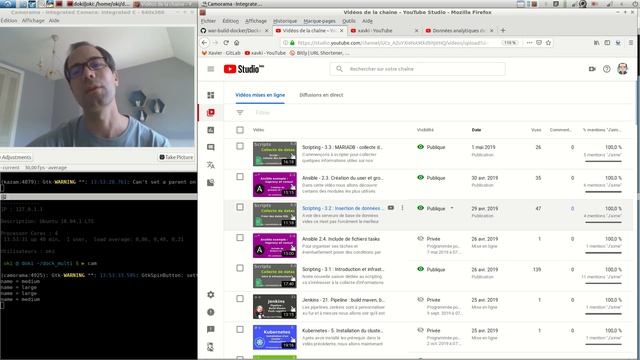Tick checkbox for Scripting 3.2 Insertion de données
640x360 pixels.
(240, 207)
